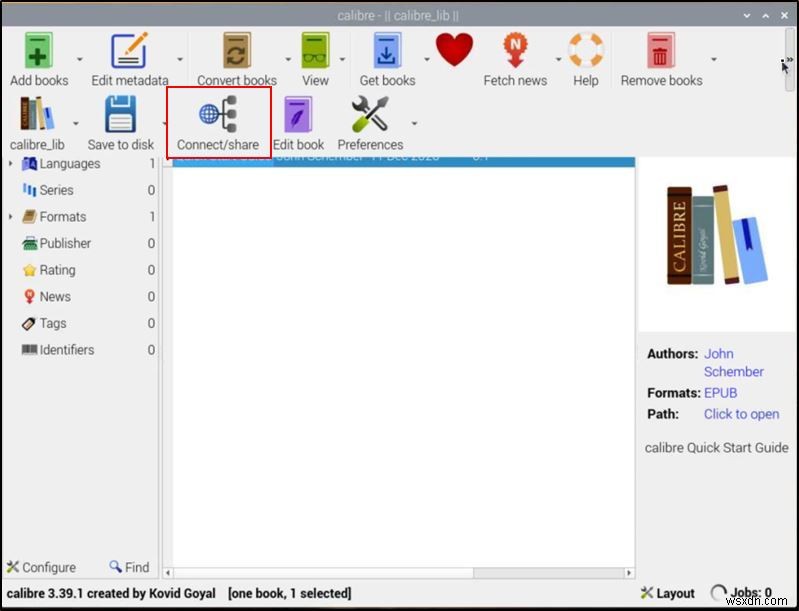Open Preferences wrench icon
The width and height of the screenshot is (799, 611).
click(x=370, y=114)
